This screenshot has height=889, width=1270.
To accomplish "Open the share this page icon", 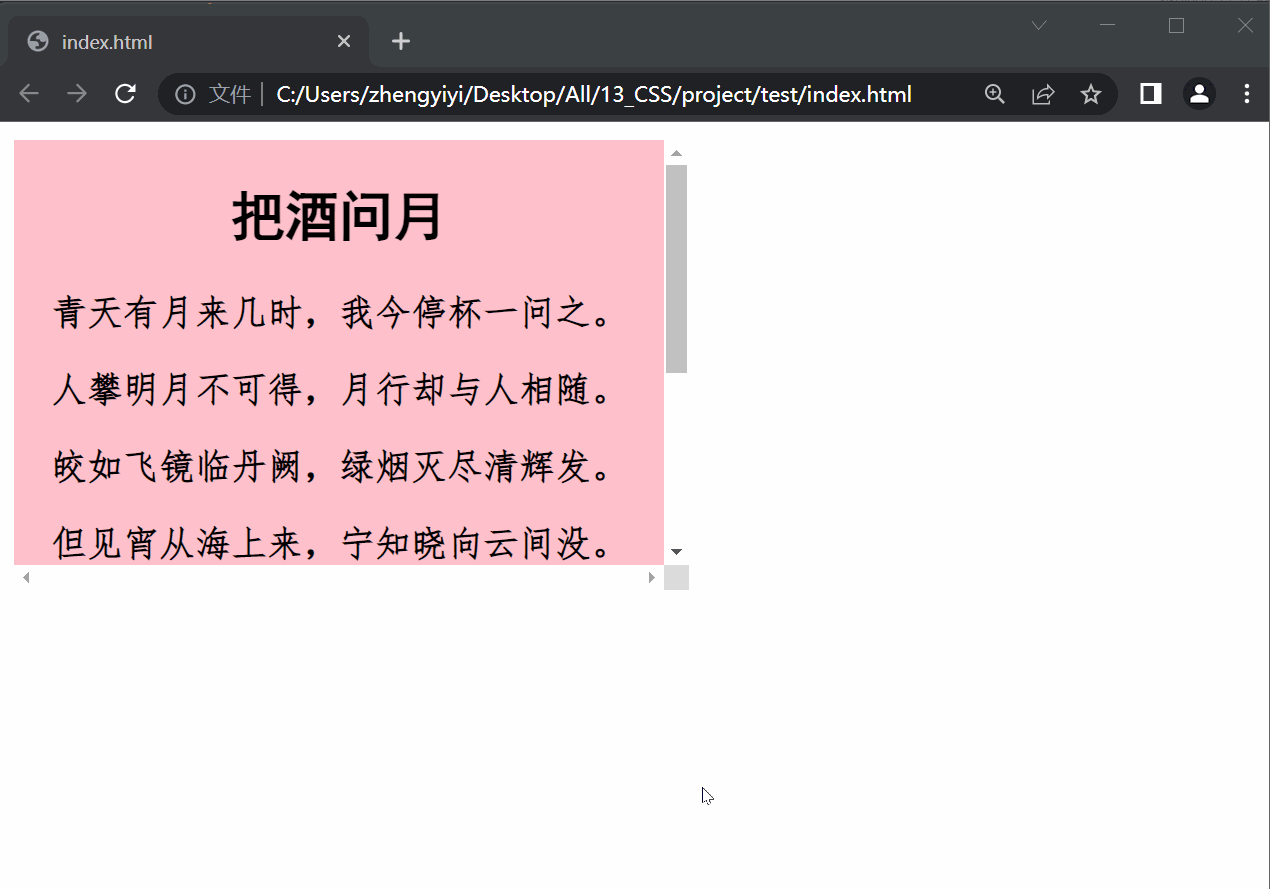I will (x=1043, y=93).
